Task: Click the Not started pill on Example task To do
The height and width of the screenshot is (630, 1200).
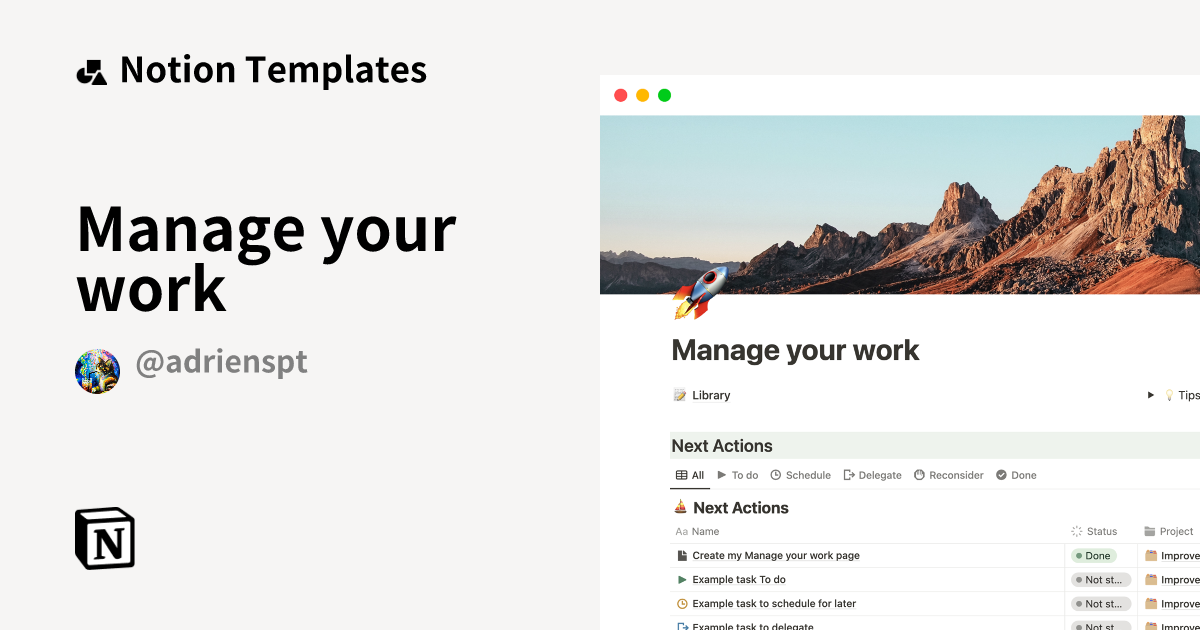Action: (x=1100, y=579)
